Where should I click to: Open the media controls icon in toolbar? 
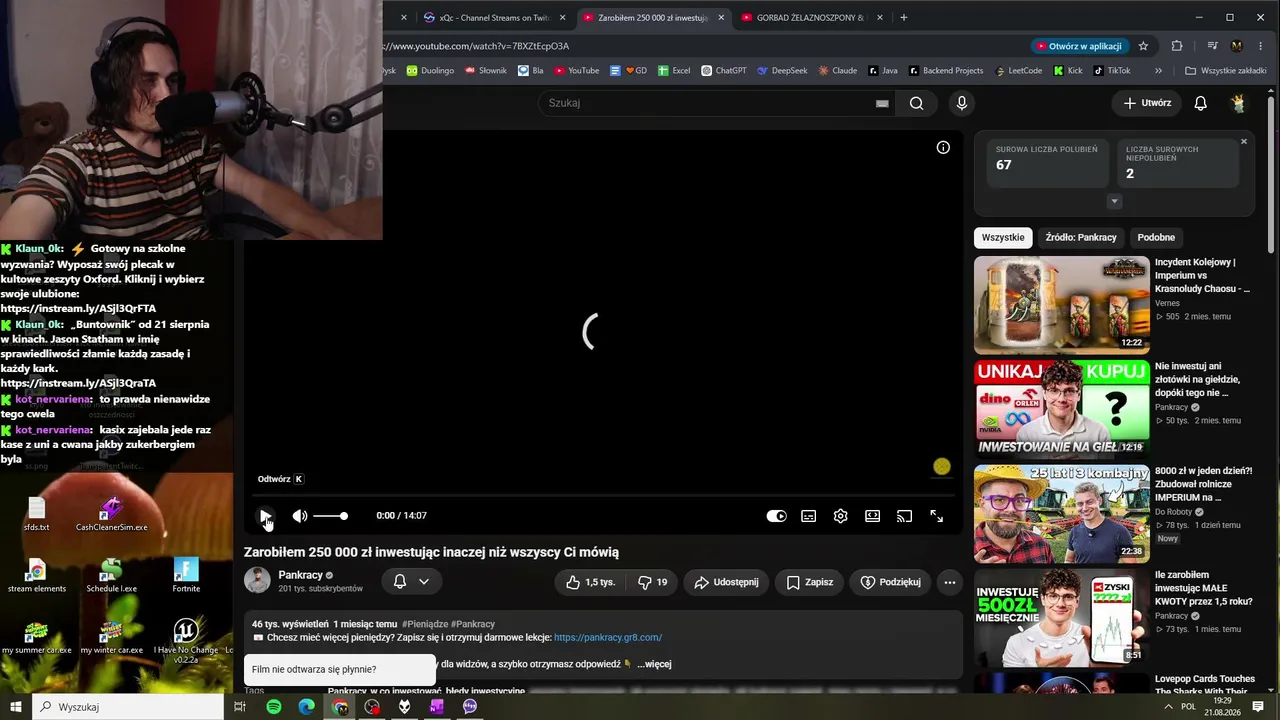[x=1212, y=46]
